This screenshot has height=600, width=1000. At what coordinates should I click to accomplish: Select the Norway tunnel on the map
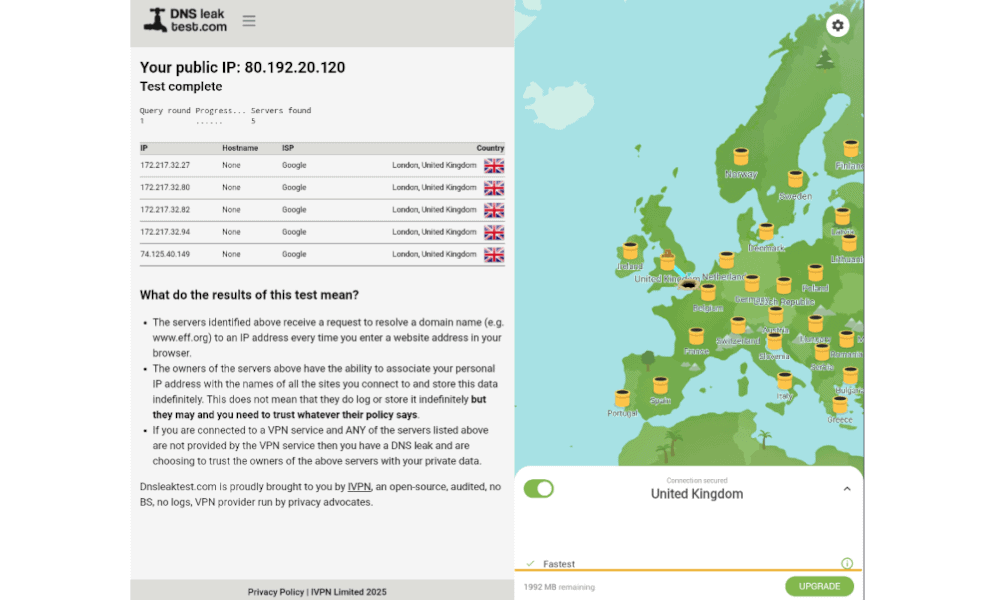pyautogui.click(x=740, y=157)
